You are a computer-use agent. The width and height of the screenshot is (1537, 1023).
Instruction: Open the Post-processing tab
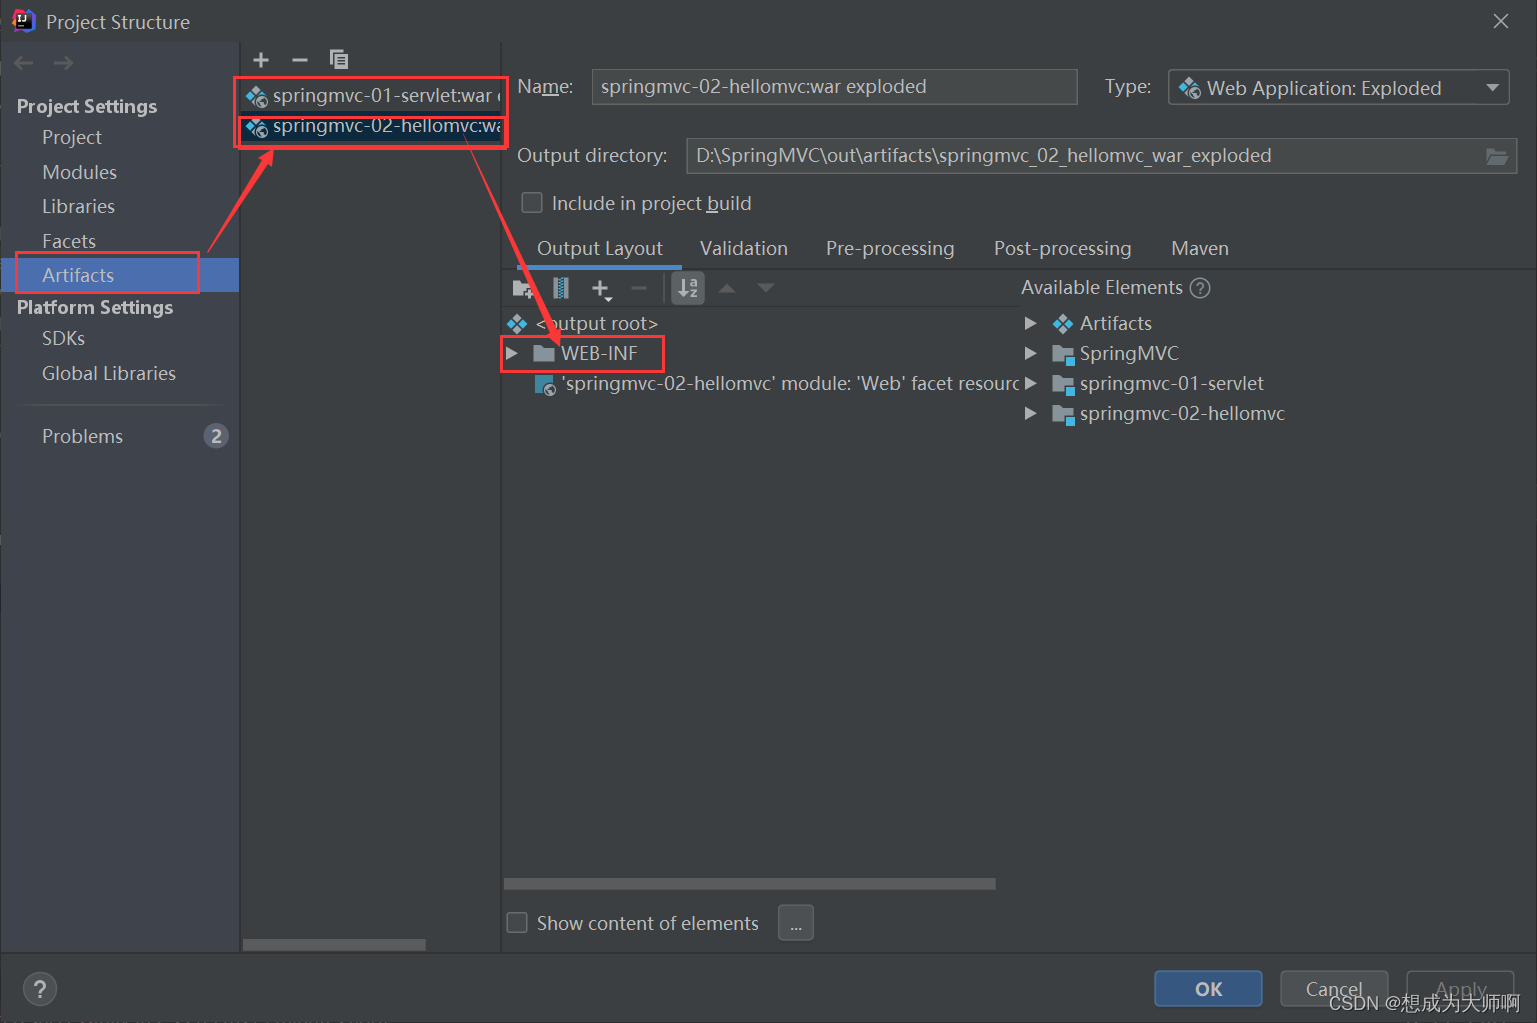tap(1062, 248)
